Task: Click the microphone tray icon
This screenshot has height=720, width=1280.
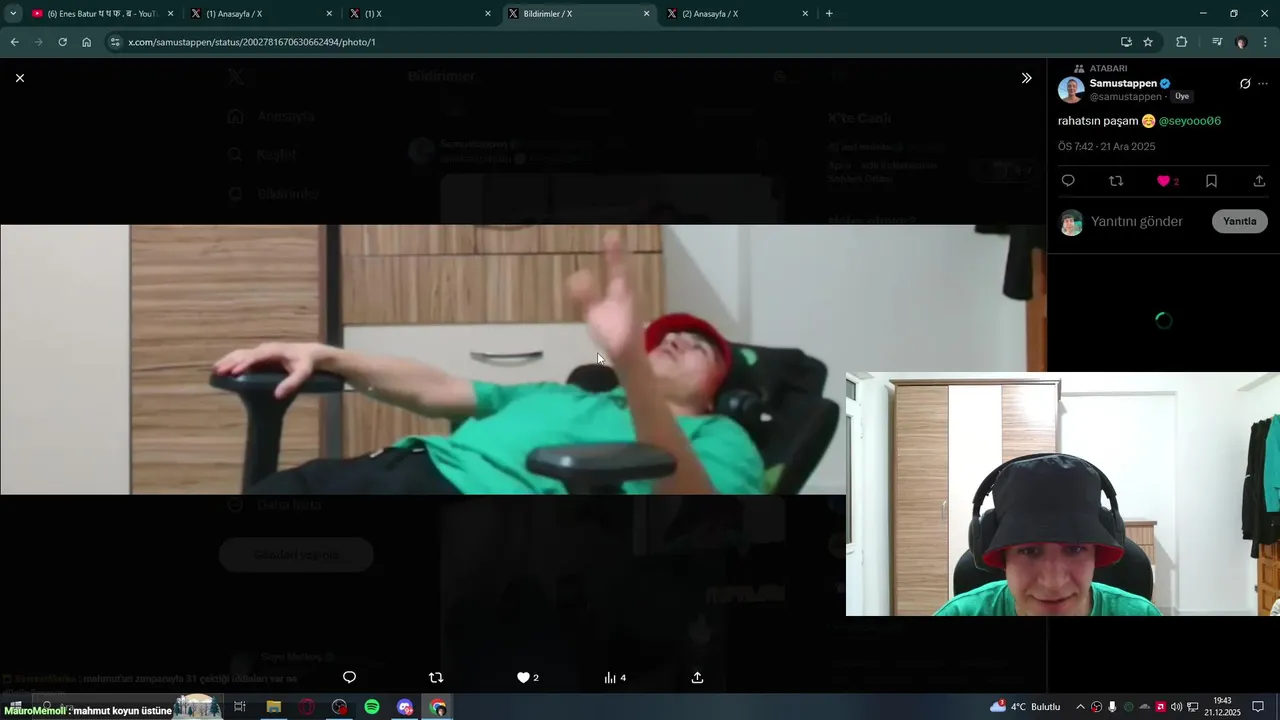Action: [1112, 707]
